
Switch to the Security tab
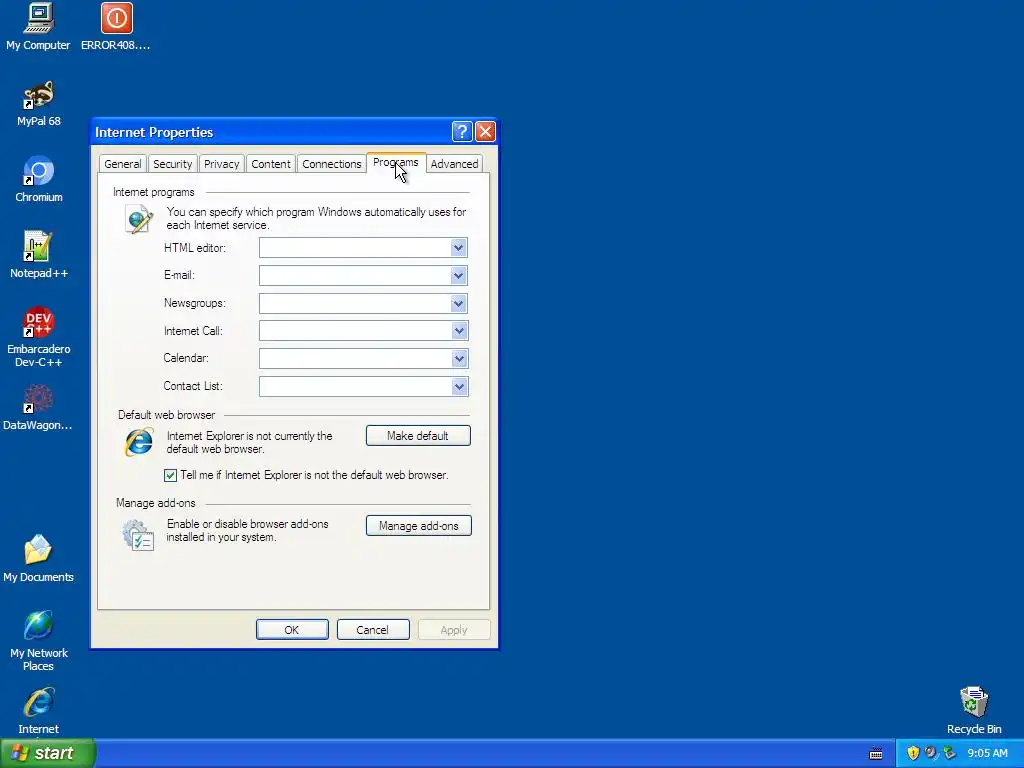[x=172, y=164]
